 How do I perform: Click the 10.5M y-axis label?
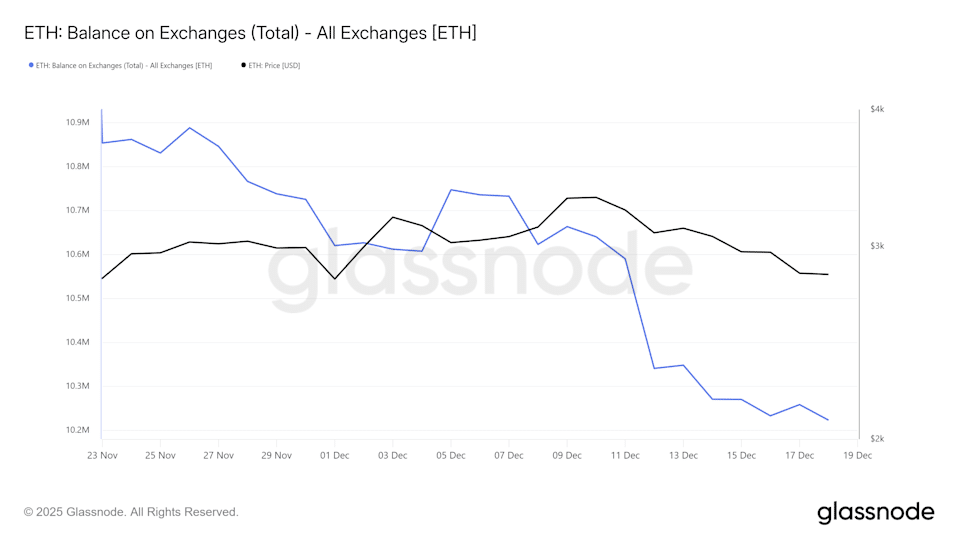(x=77, y=298)
